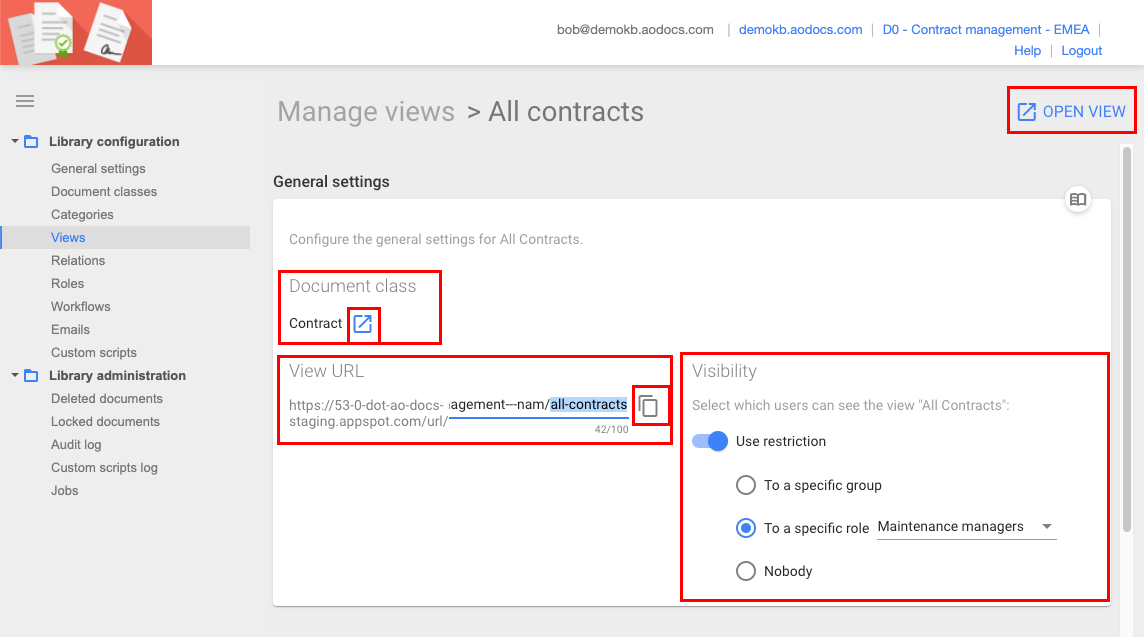
Task: Click the page vertical scrollbar
Action: click(x=1127, y=340)
